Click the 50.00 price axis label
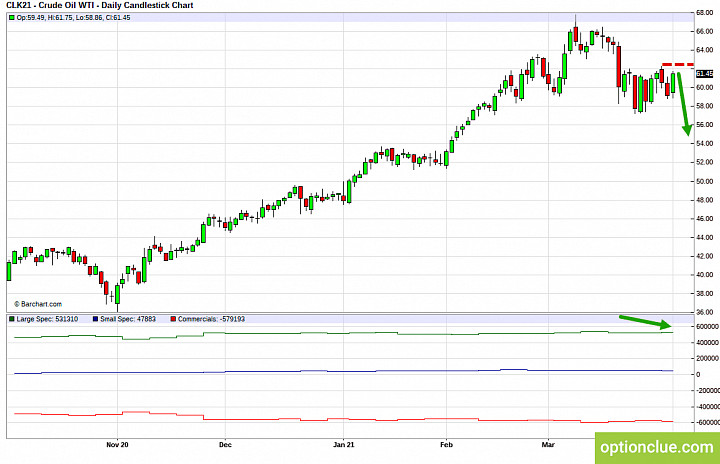Image resolution: width=720 pixels, height=464 pixels. 704,181
